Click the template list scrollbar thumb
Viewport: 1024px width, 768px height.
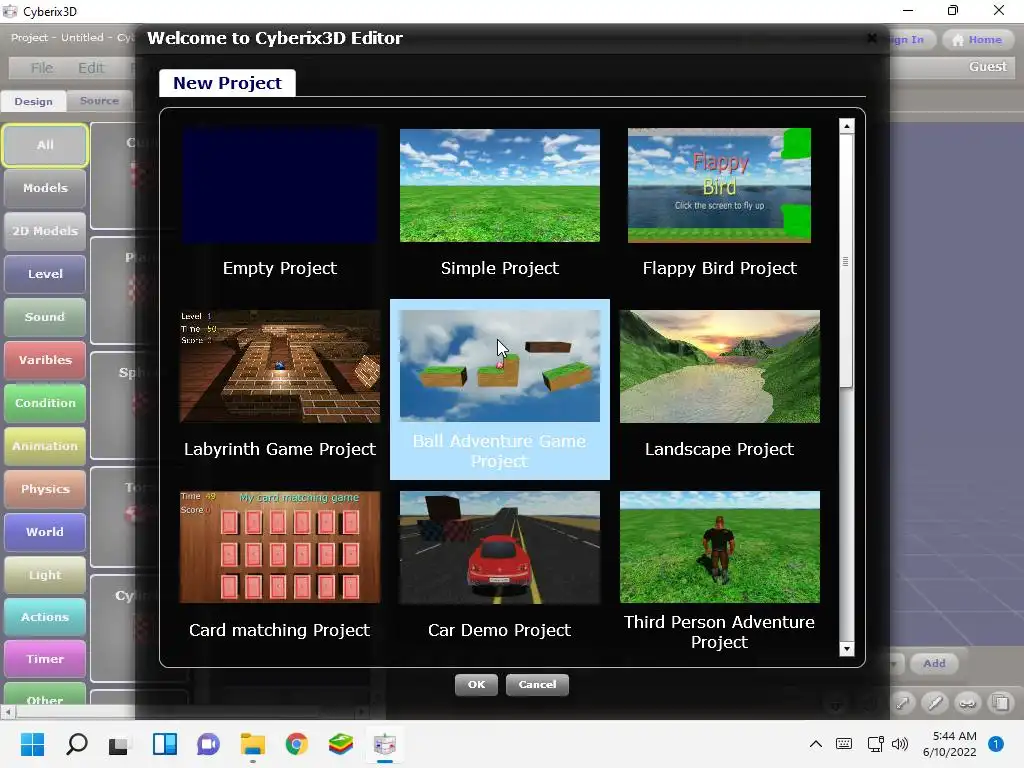pos(846,261)
